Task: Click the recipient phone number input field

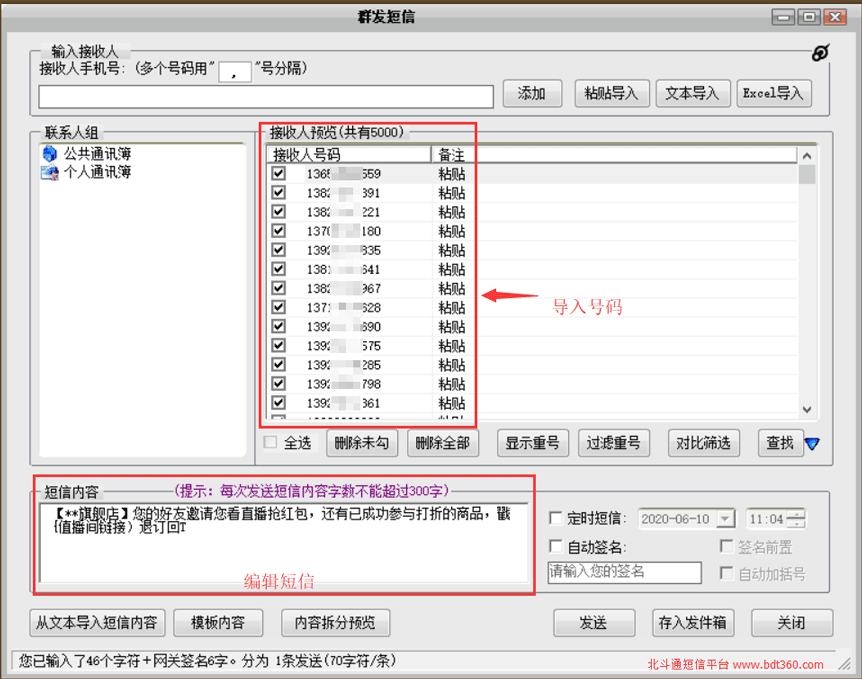Action: [x=265, y=97]
